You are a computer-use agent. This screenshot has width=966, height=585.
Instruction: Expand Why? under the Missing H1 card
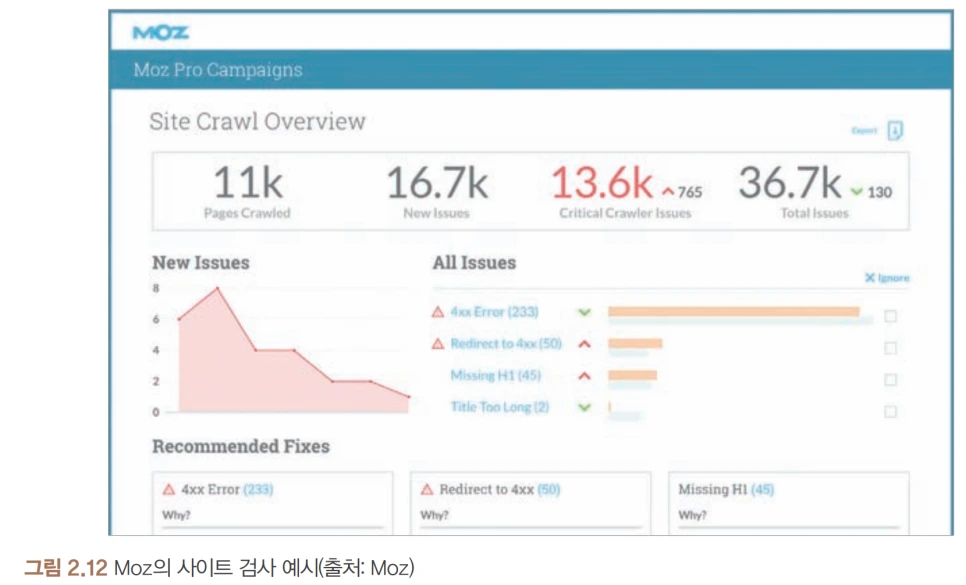692,515
